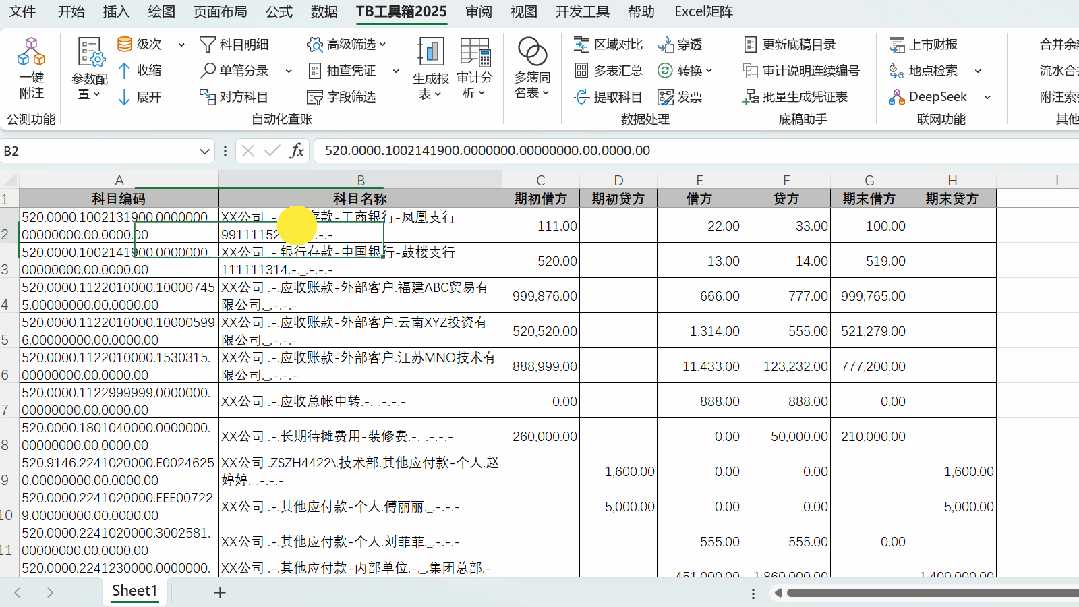Image resolution: width=1079 pixels, height=607 pixels.
Task: Click the 审计分析 calculator button
Action: point(474,68)
